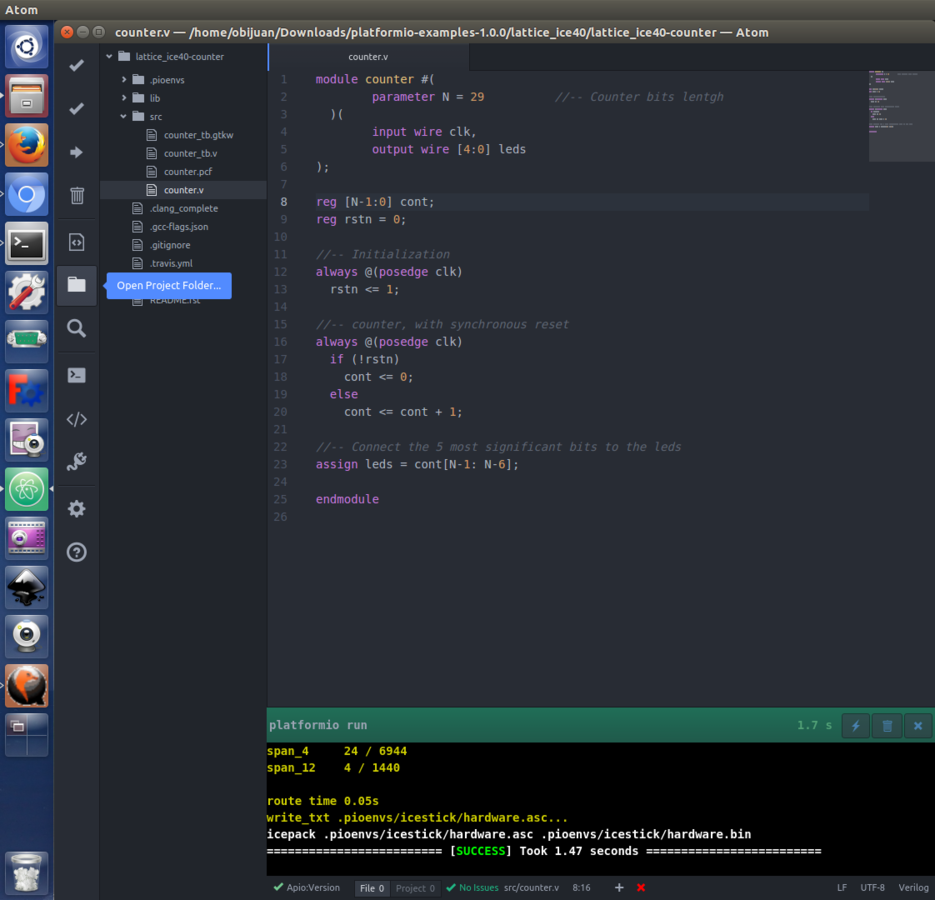Toggle the File 0 linter scope
The height and width of the screenshot is (900, 935).
pyautogui.click(x=372, y=888)
